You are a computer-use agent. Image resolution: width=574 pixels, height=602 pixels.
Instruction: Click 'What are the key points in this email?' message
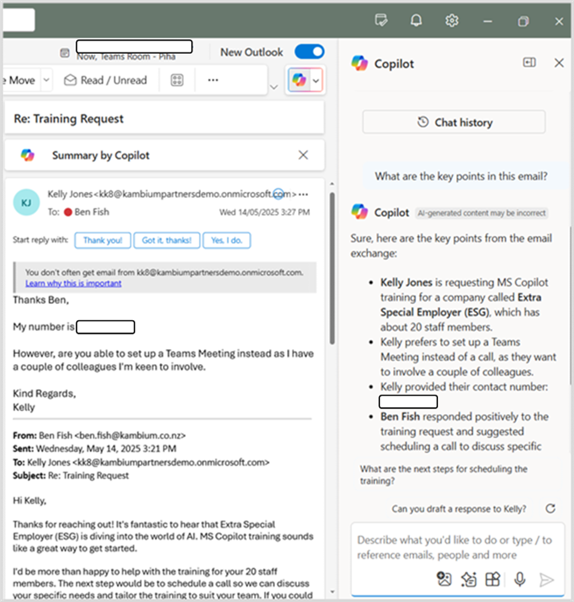(461, 176)
